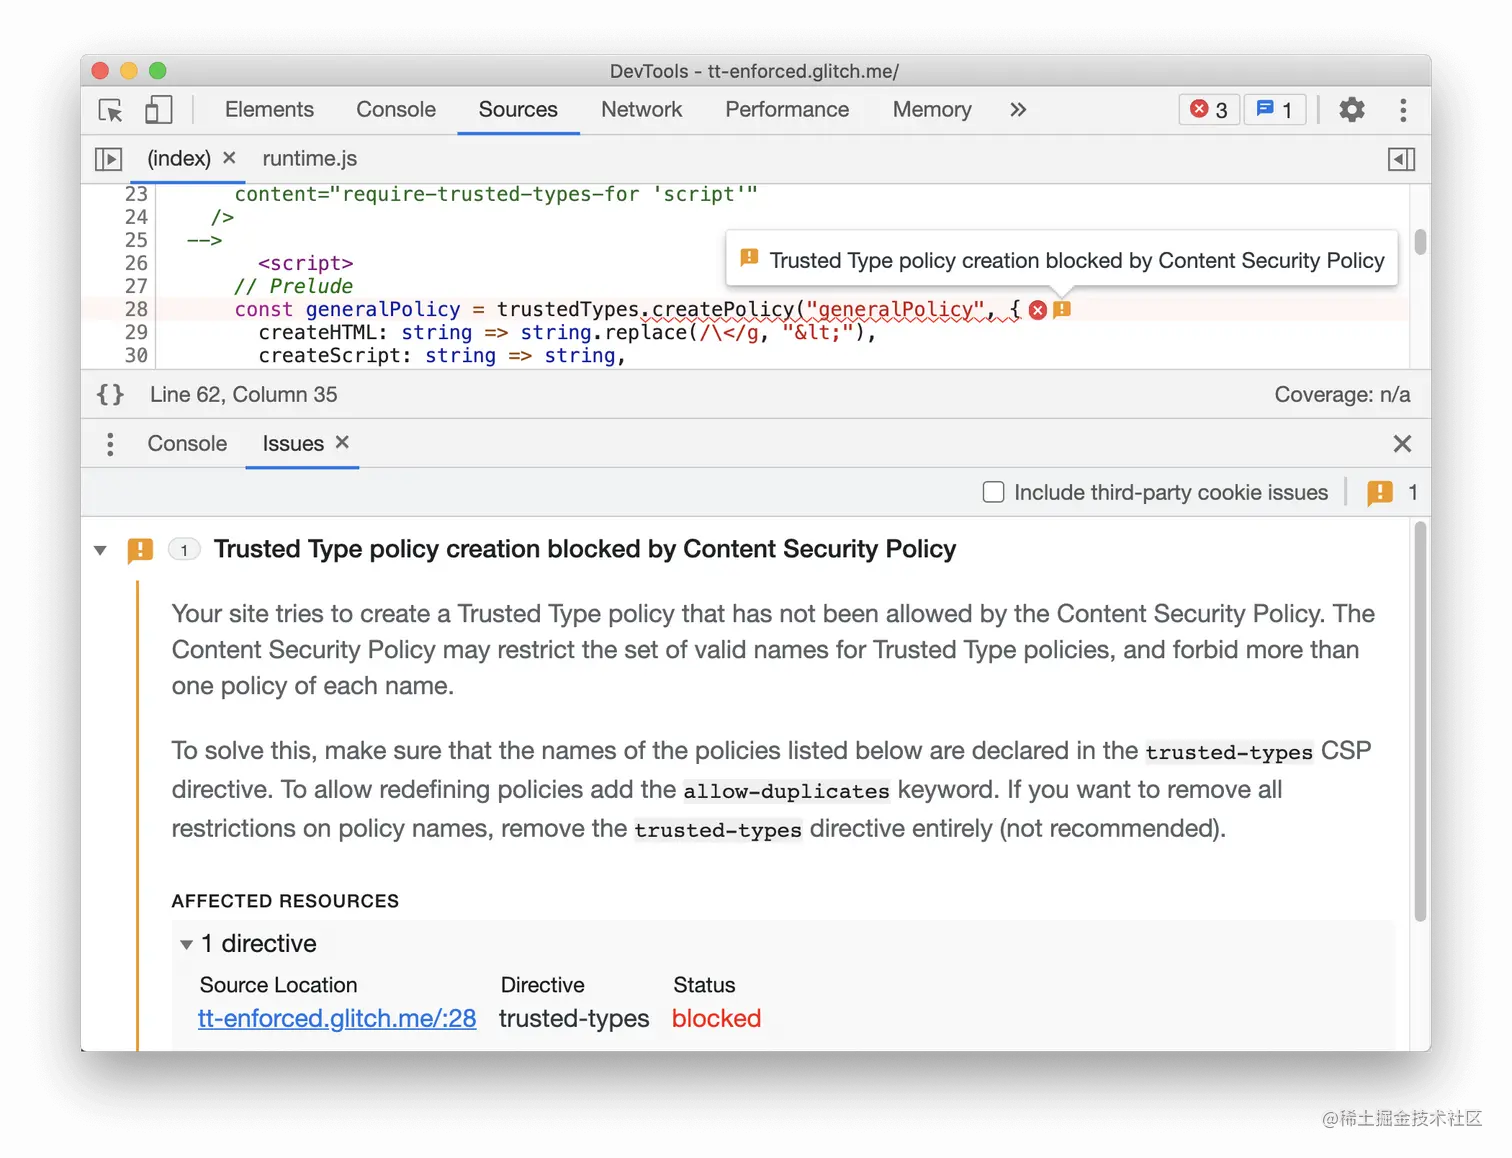Show the file navigator sidebar
Image resolution: width=1512 pixels, height=1158 pixels.
(108, 159)
